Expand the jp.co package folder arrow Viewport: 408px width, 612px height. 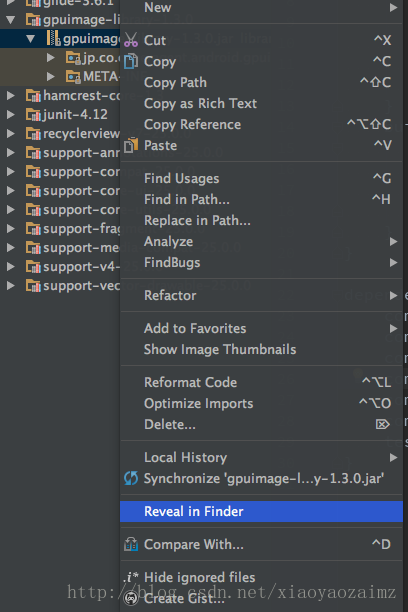coord(50,57)
